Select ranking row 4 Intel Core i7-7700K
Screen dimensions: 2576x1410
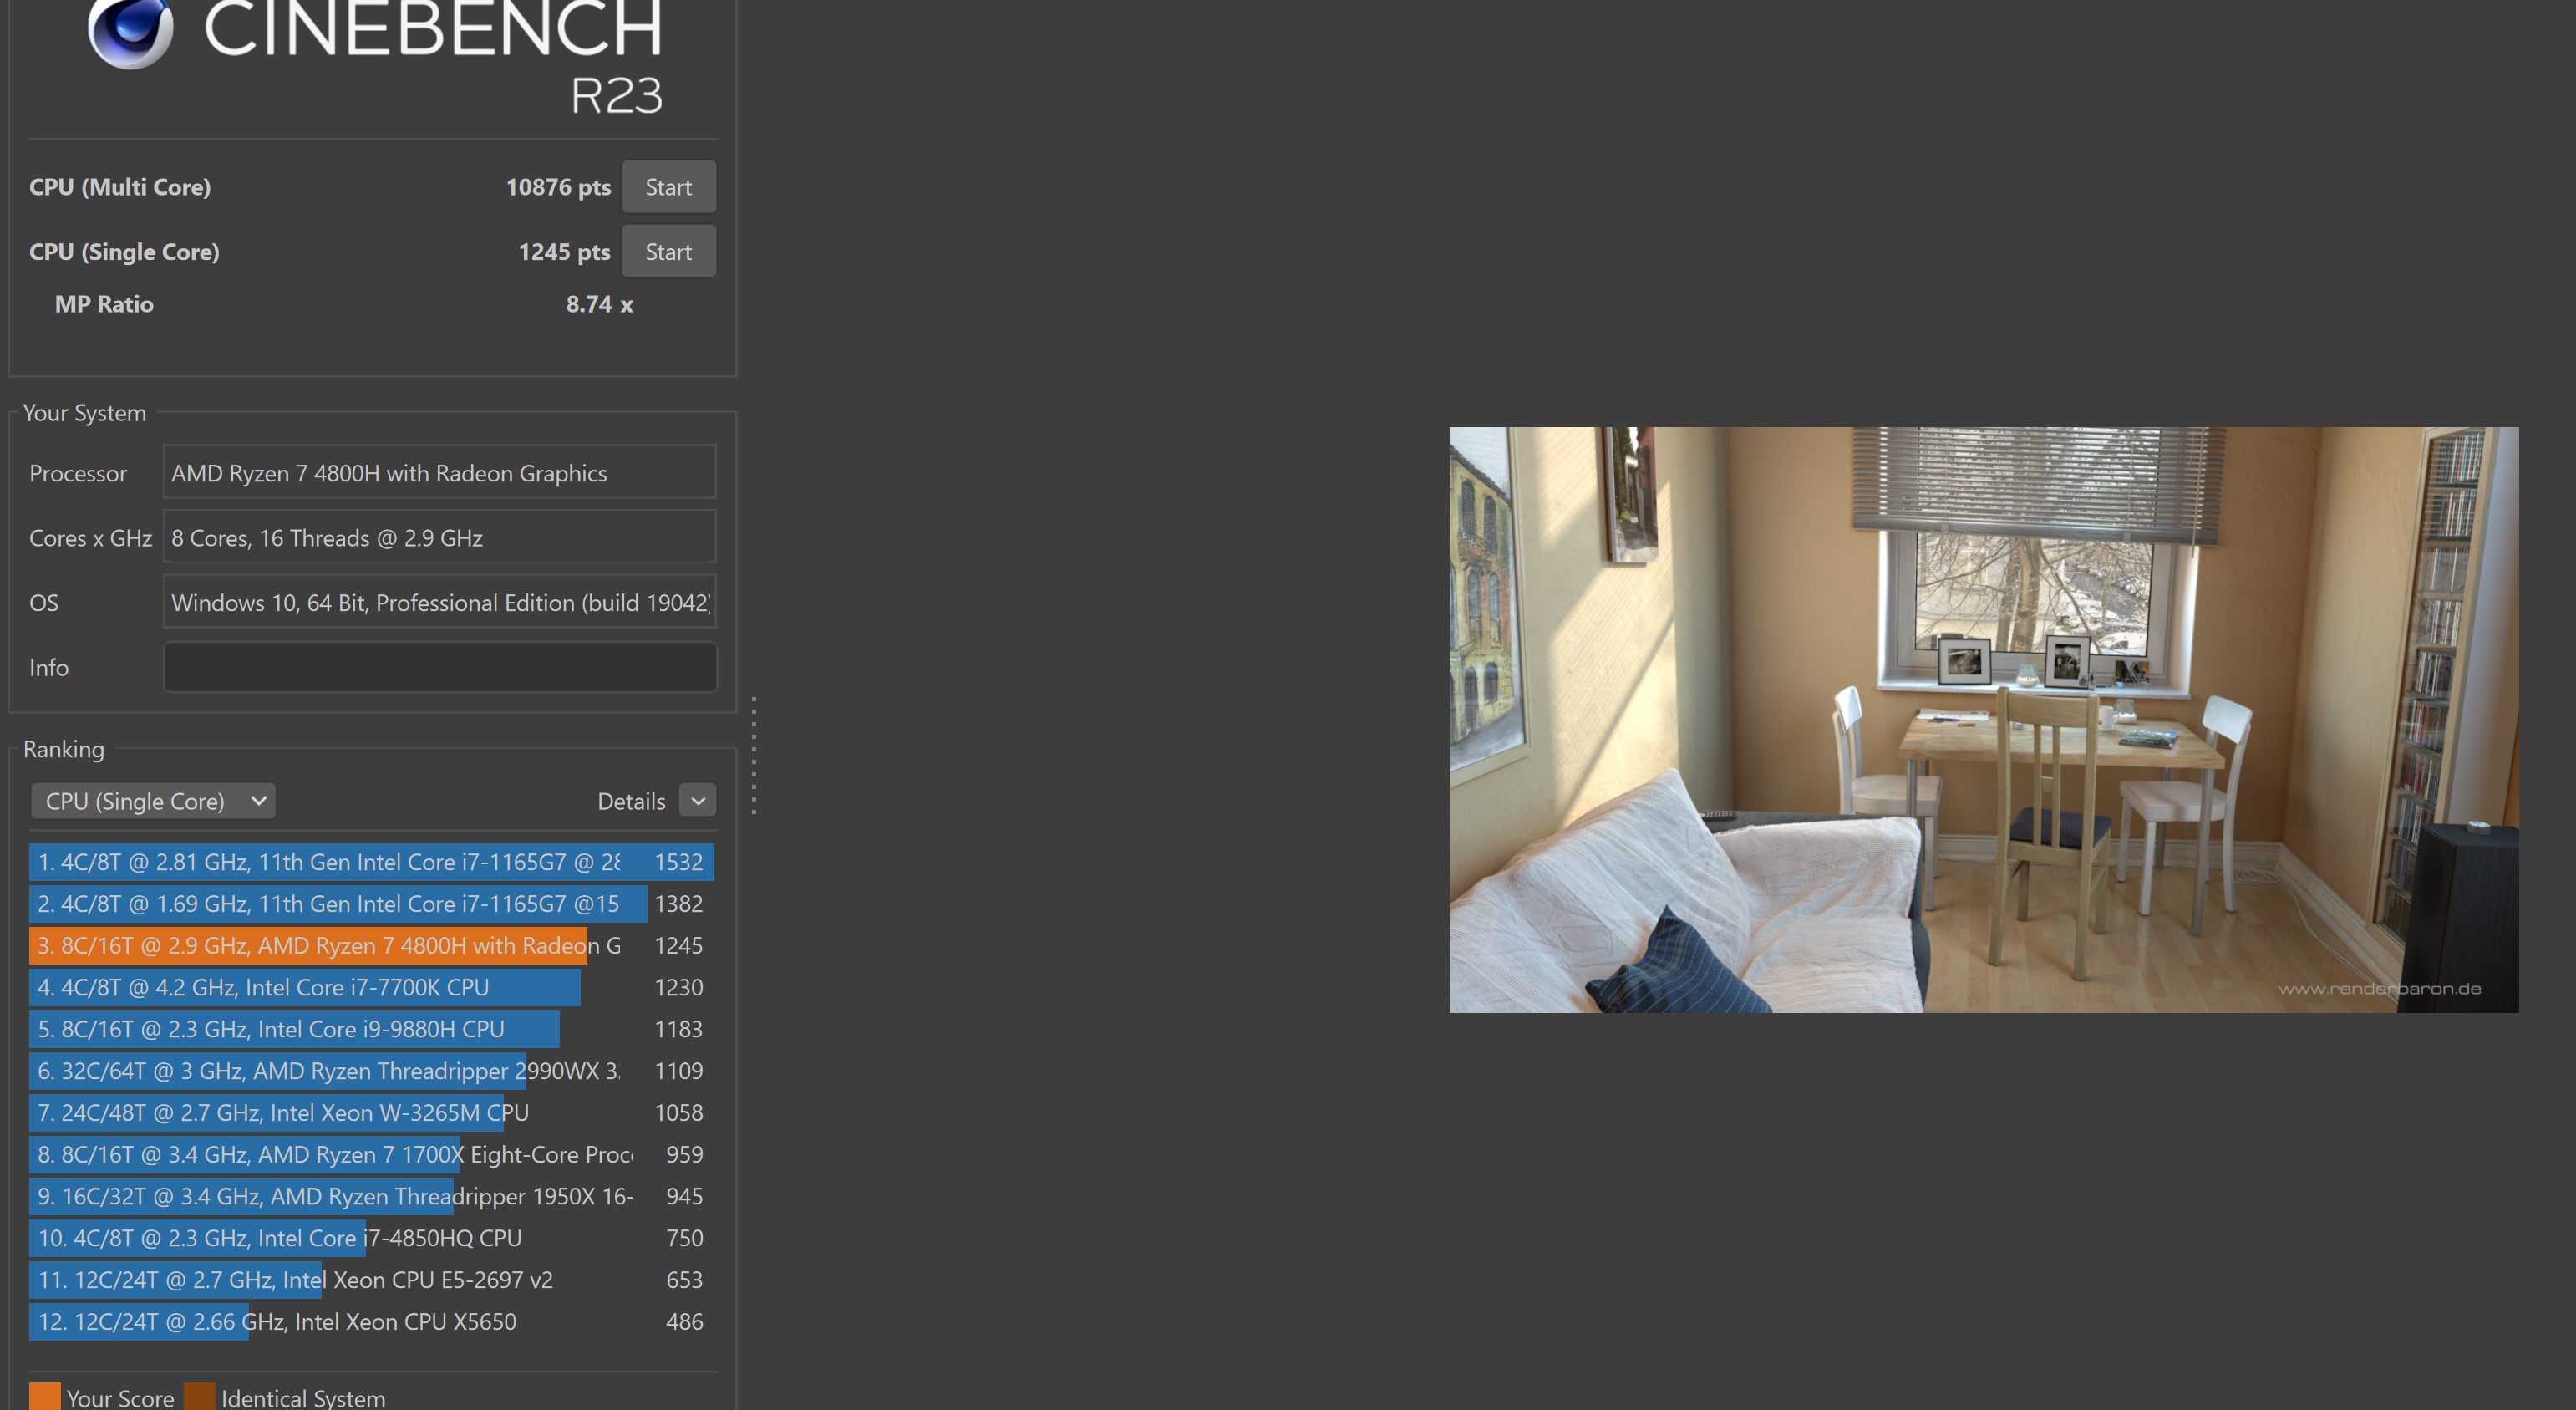[371, 987]
